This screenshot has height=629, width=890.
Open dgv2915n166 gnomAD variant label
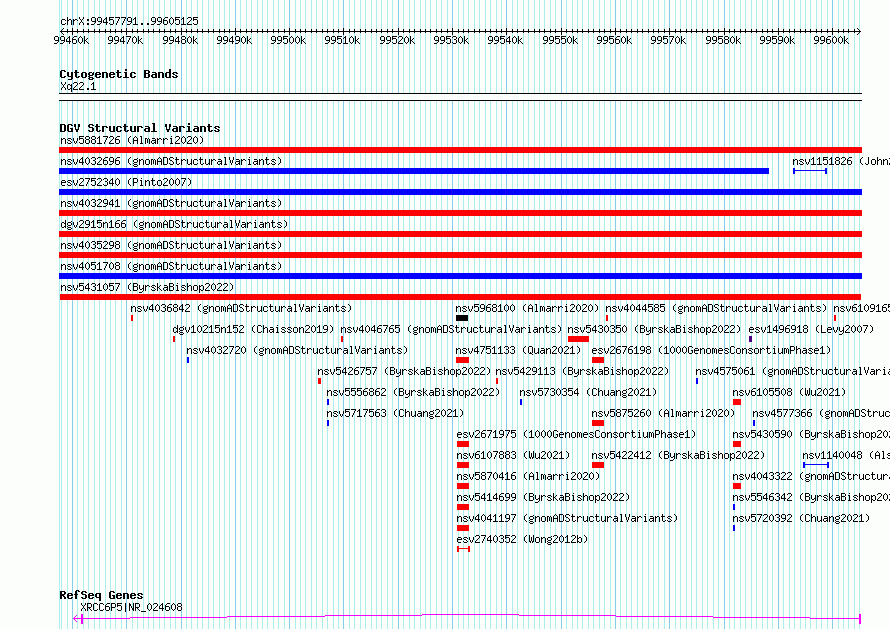174,224
